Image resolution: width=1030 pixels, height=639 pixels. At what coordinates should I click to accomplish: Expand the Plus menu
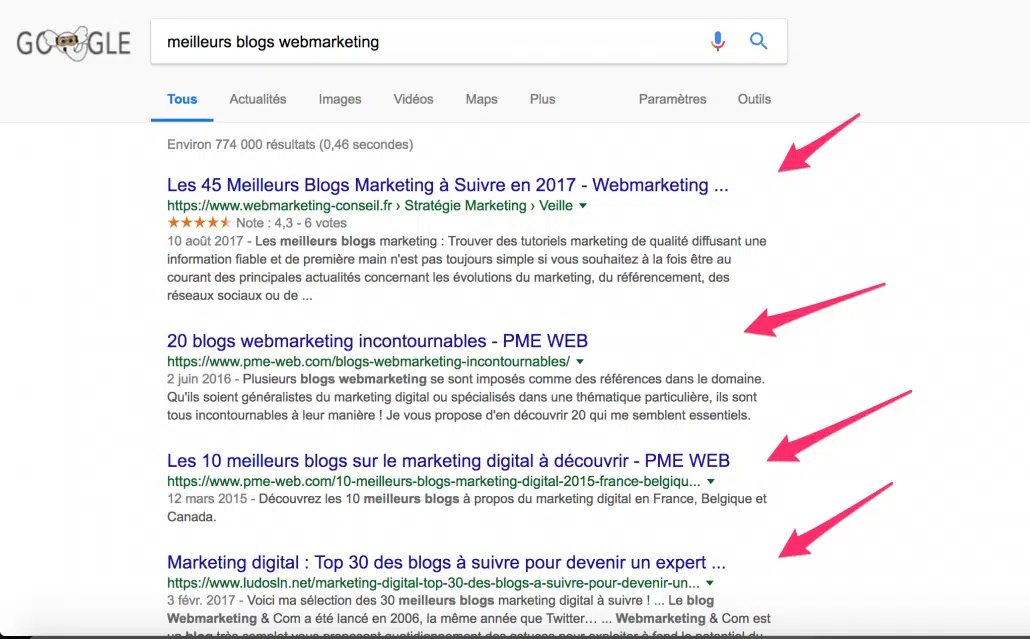(x=543, y=99)
